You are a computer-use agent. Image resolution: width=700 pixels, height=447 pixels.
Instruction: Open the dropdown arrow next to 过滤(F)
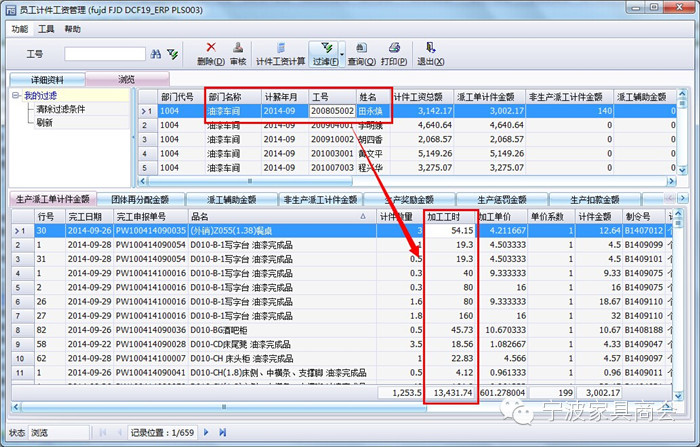(342, 54)
